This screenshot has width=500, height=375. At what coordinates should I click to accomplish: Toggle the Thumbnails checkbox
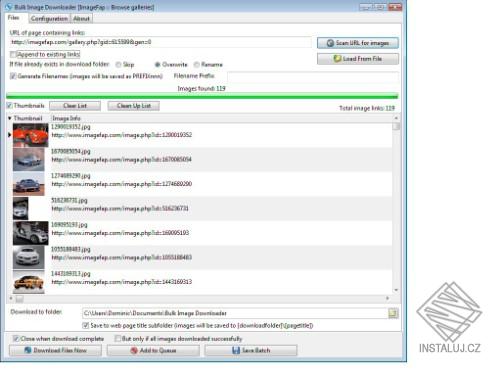(x=10, y=106)
